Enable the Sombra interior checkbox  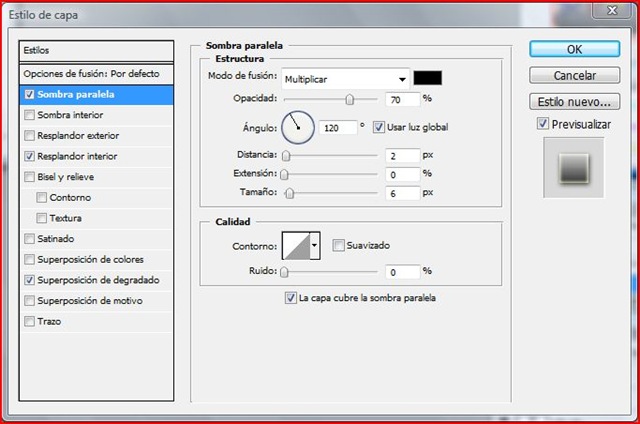coord(29,115)
